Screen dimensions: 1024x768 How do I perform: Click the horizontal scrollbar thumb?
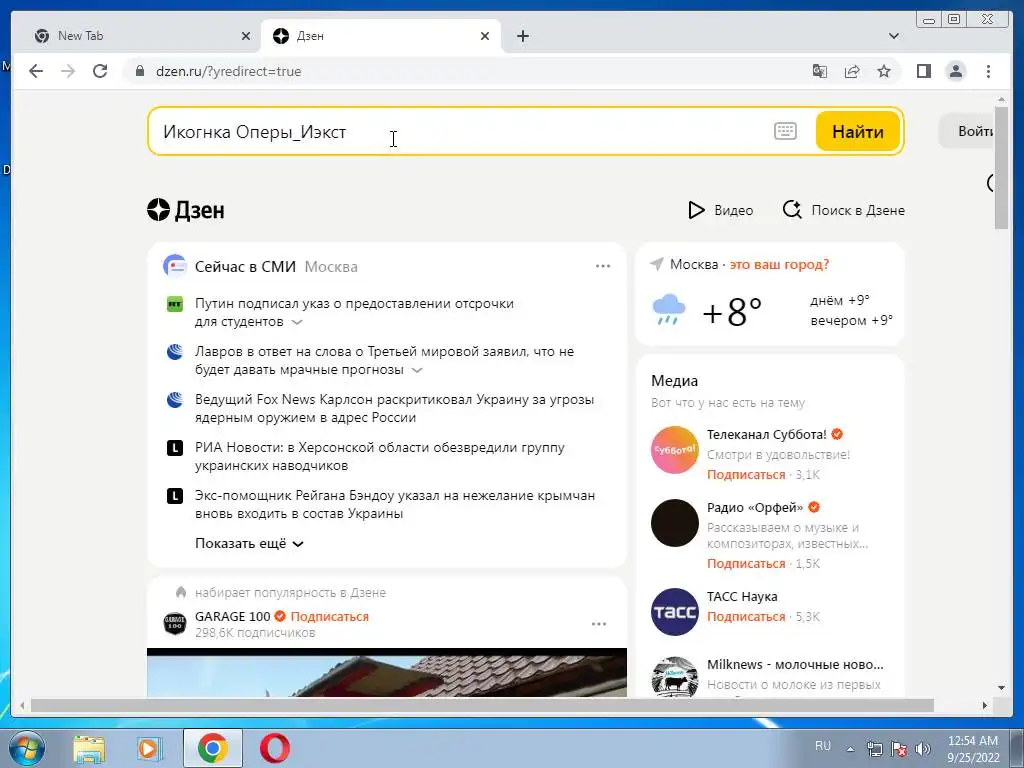(482, 705)
